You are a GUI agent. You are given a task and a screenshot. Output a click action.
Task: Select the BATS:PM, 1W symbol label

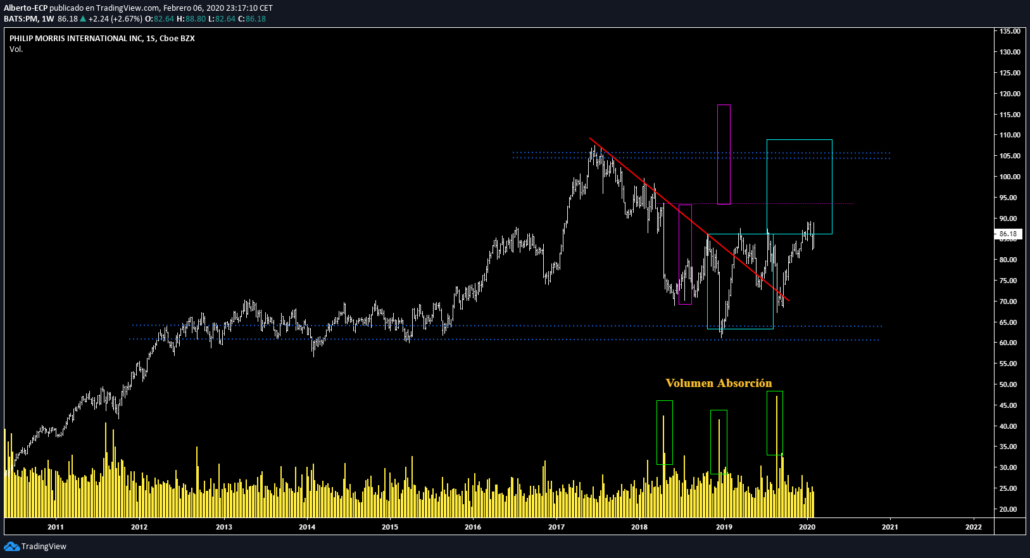coord(29,19)
